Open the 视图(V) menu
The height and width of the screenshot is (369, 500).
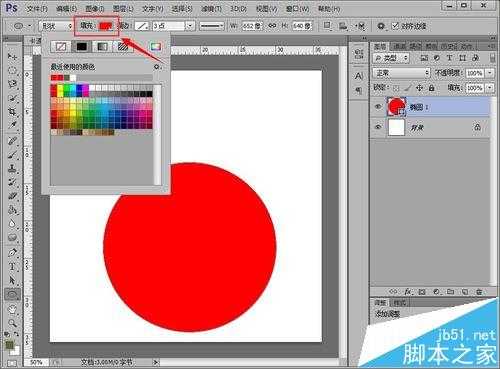266,8
